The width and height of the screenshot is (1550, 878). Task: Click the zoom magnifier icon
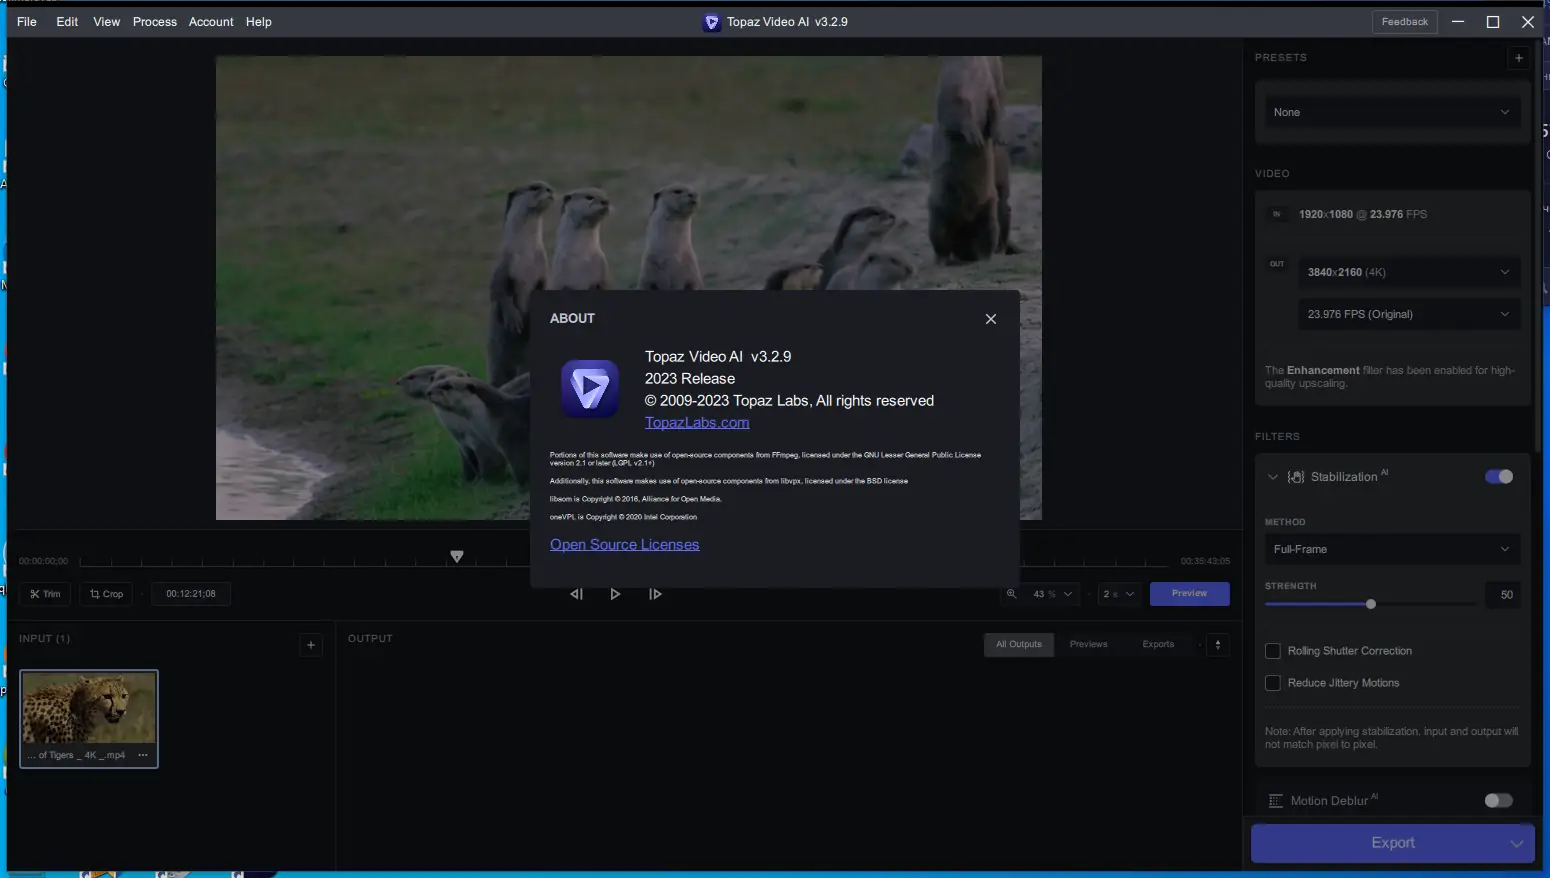[x=1011, y=594]
